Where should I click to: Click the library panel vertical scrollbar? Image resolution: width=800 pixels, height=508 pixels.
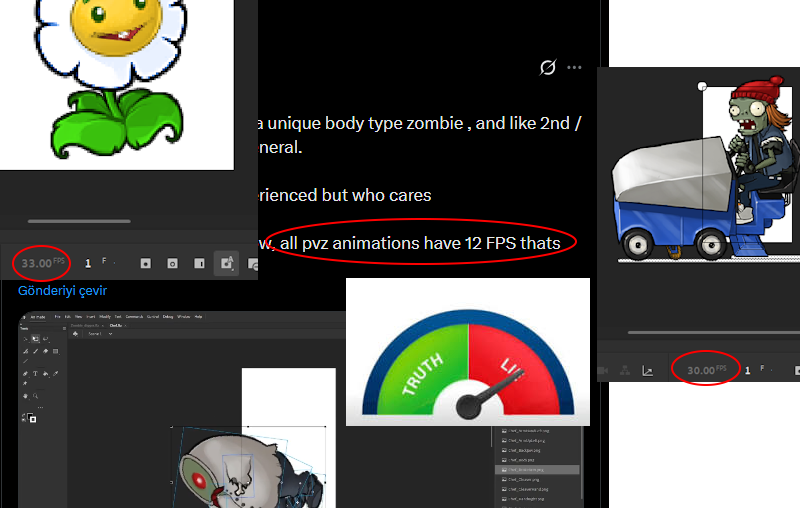click(x=582, y=462)
